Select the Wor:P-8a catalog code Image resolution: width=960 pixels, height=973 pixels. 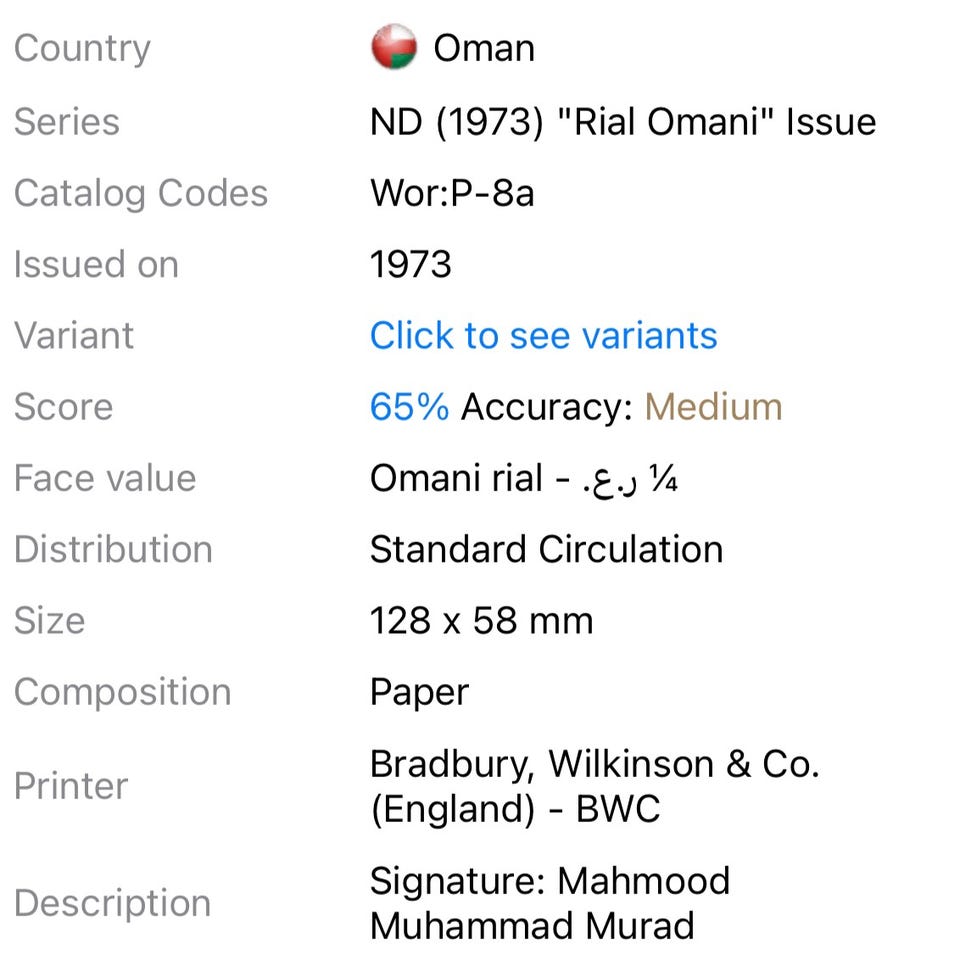pos(452,193)
